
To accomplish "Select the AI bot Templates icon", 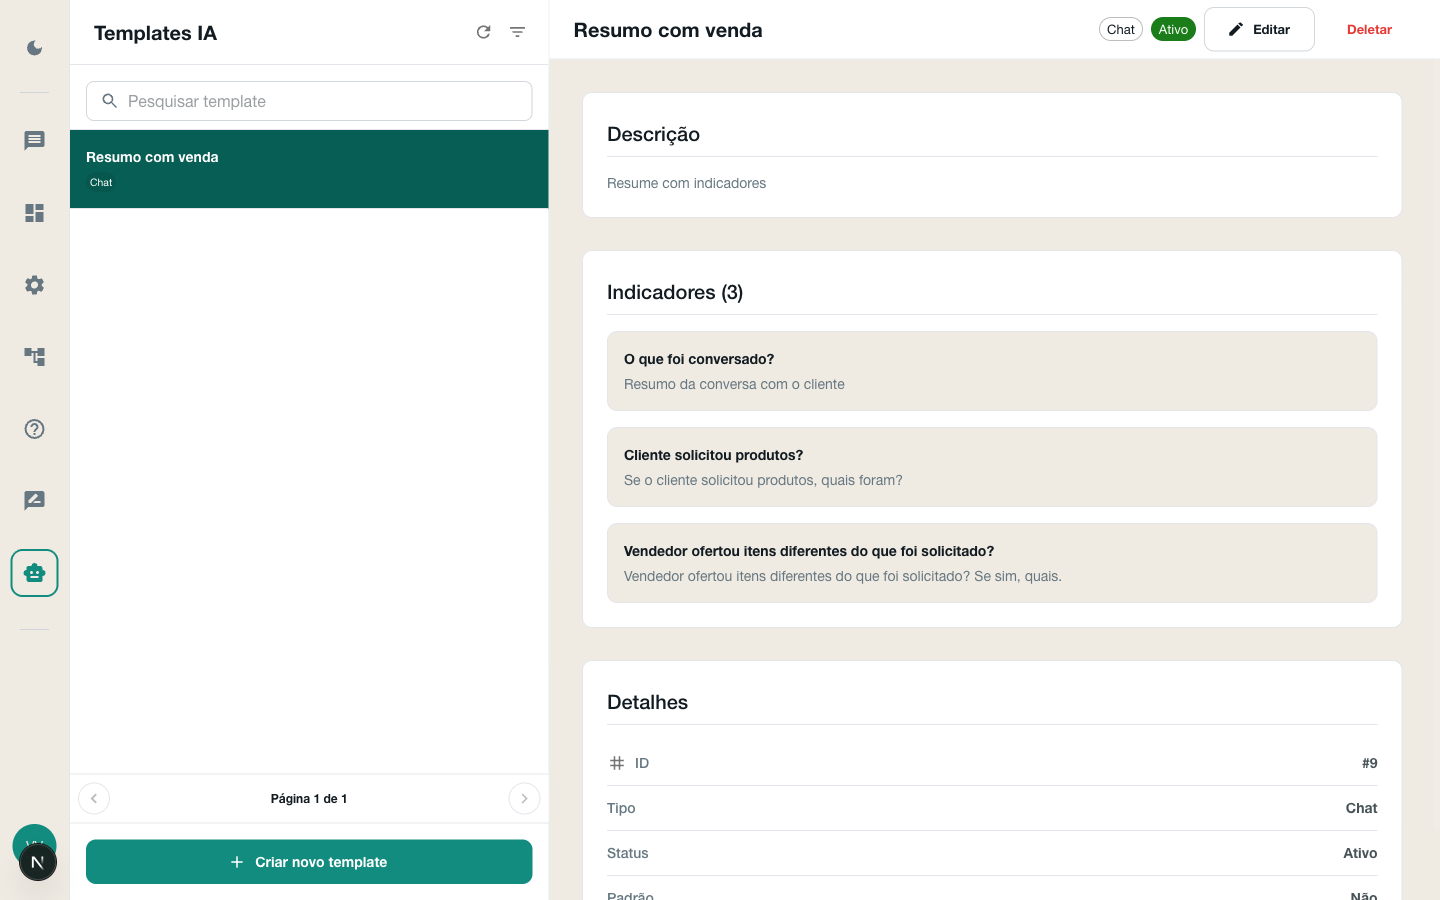I will click(34, 573).
